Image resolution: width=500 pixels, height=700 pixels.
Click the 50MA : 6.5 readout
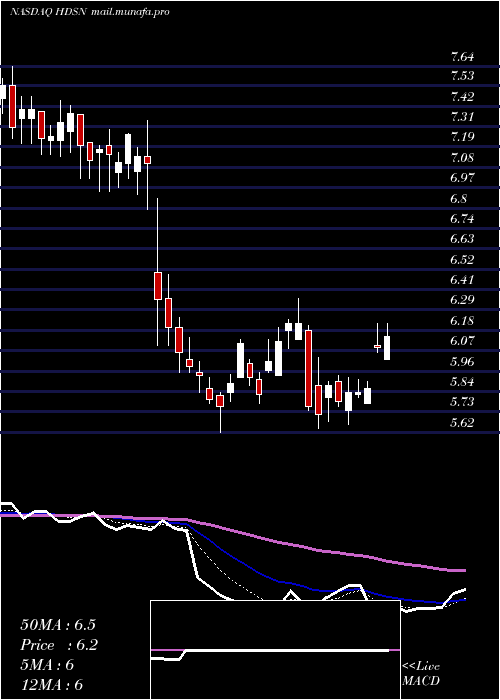(58, 625)
